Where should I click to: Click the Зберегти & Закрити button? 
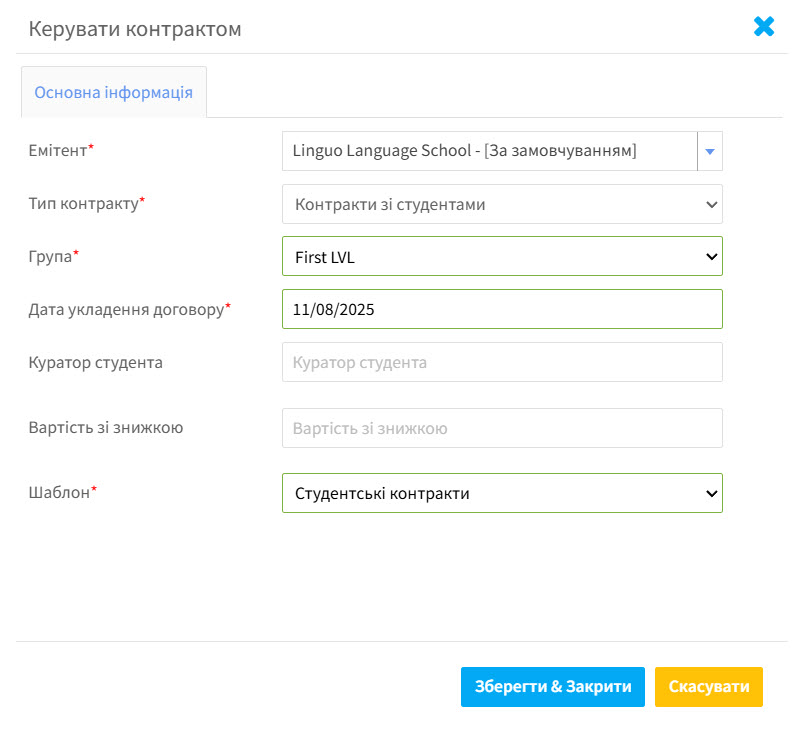tap(553, 687)
